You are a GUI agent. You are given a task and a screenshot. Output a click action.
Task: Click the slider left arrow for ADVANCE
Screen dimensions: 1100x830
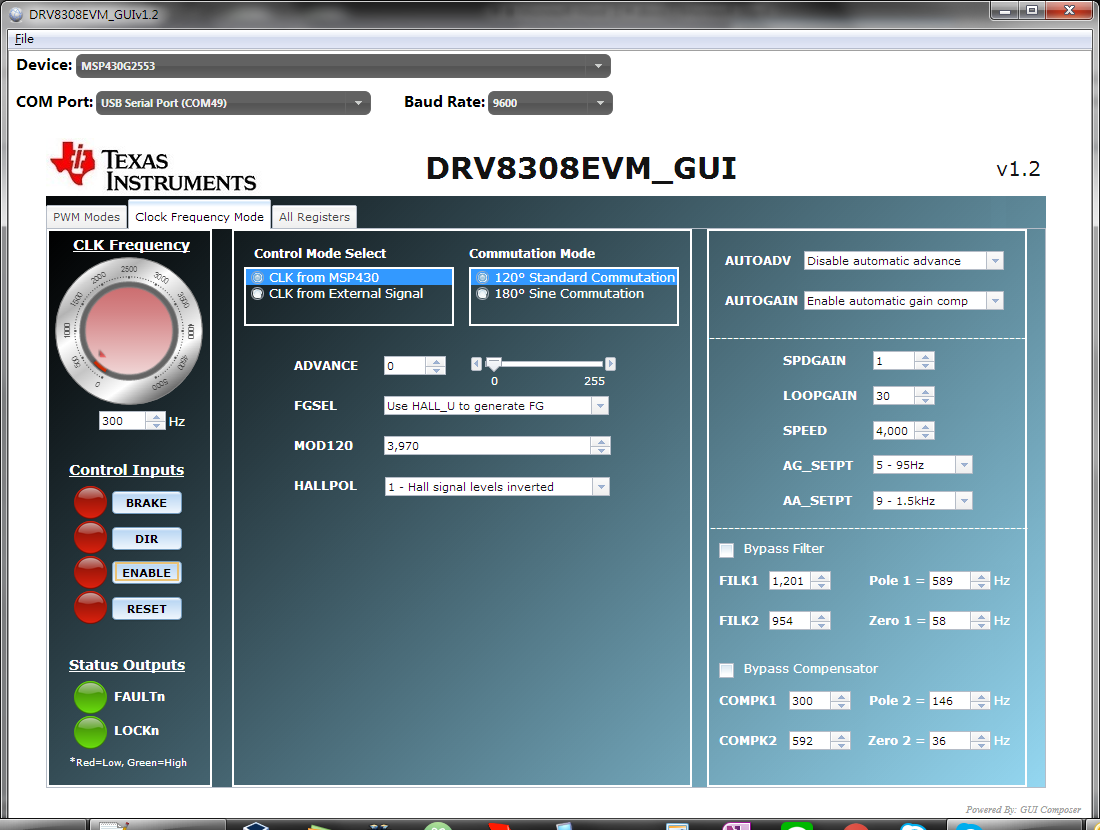(476, 363)
